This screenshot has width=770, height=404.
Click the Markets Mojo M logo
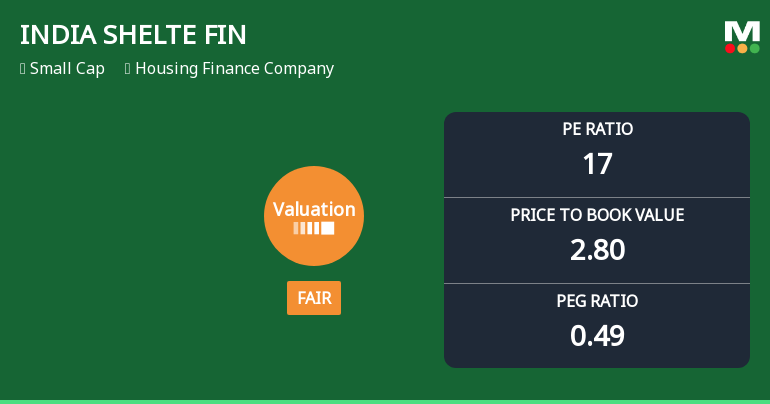coord(742,31)
